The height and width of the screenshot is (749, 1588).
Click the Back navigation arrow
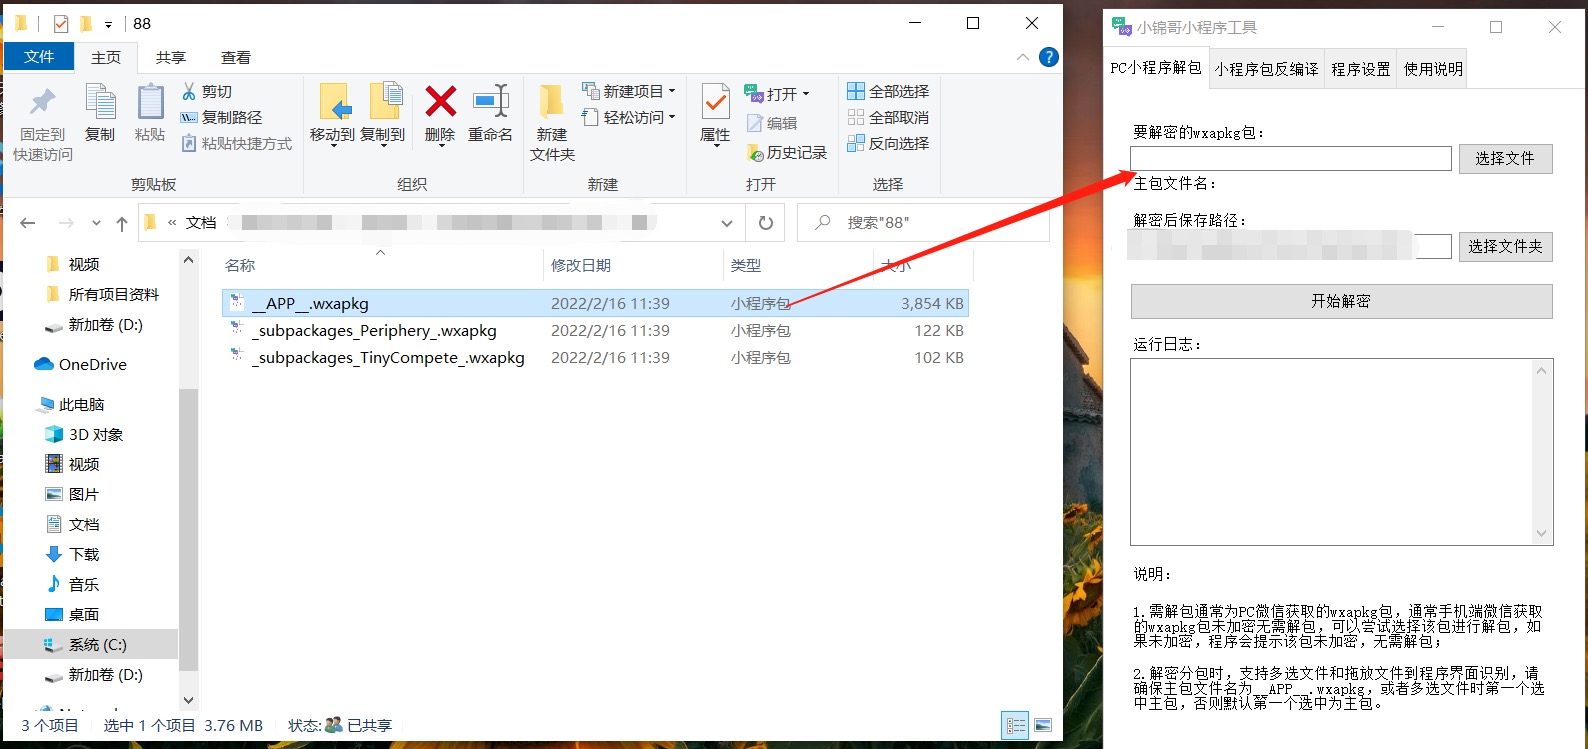pyautogui.click(x=28, y=223)
